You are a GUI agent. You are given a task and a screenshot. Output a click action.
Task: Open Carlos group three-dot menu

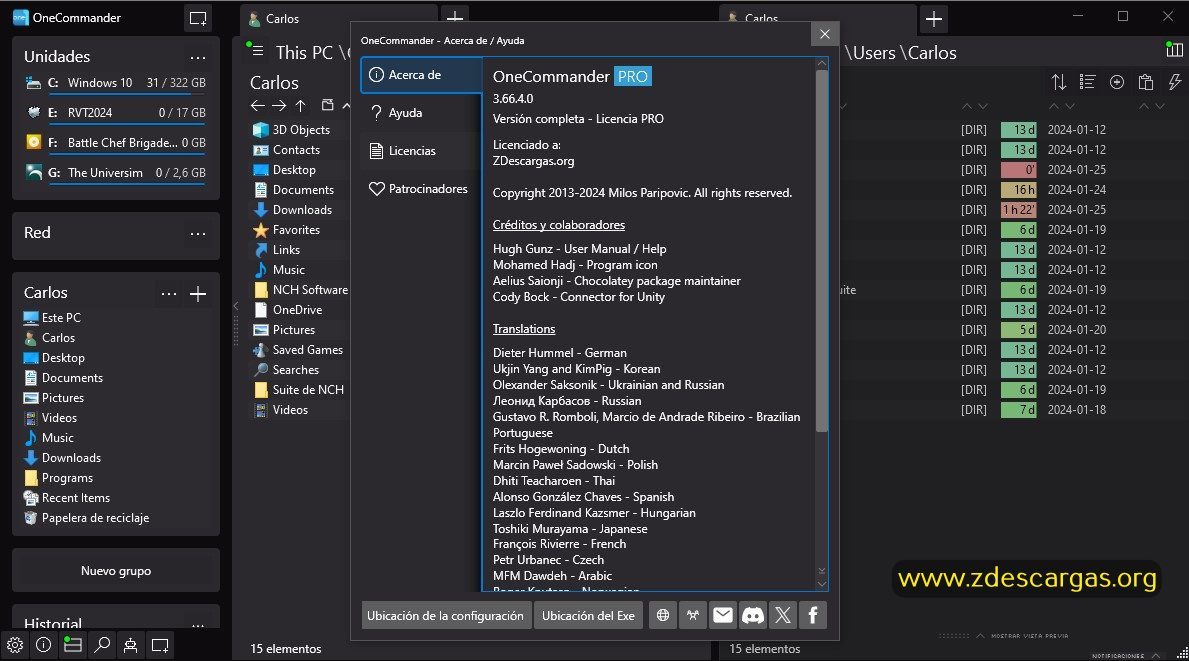pyautogui.click(x=169, y=293)
